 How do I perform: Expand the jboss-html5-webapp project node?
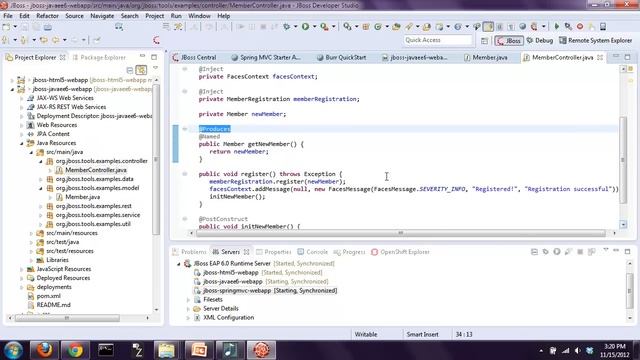(x=12, y=80)
